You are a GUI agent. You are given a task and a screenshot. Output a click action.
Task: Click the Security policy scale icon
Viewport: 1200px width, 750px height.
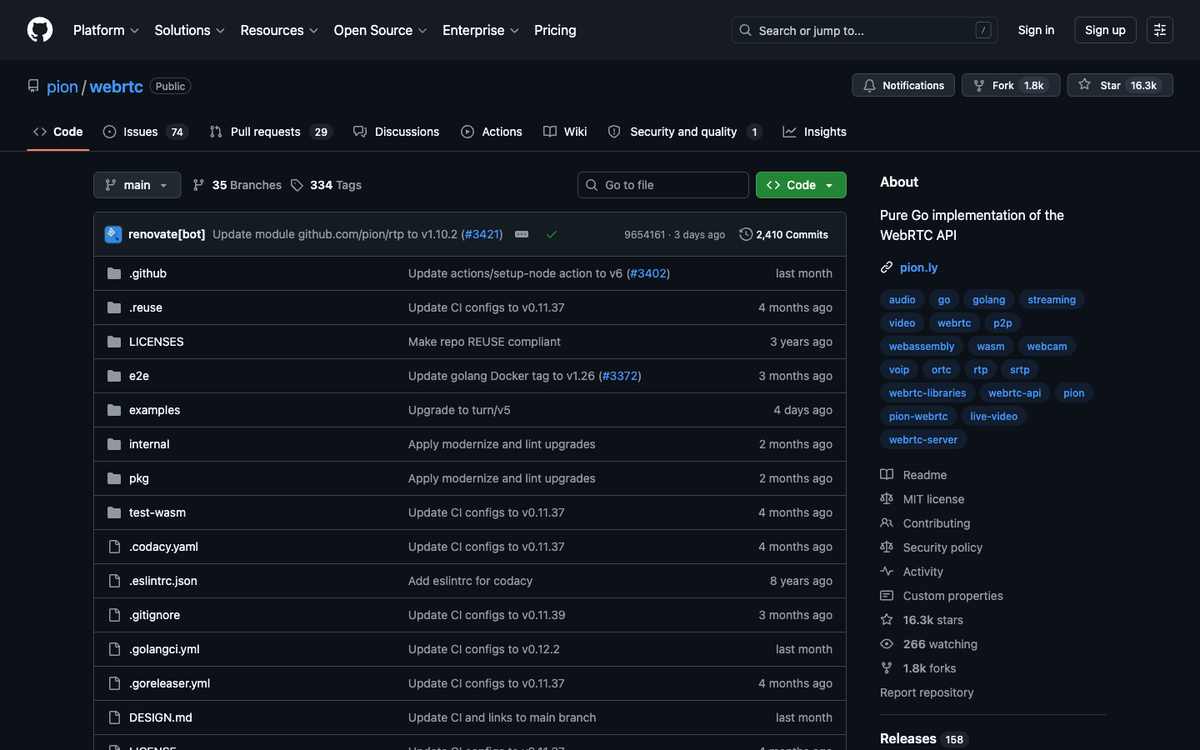tap(887, 547)
